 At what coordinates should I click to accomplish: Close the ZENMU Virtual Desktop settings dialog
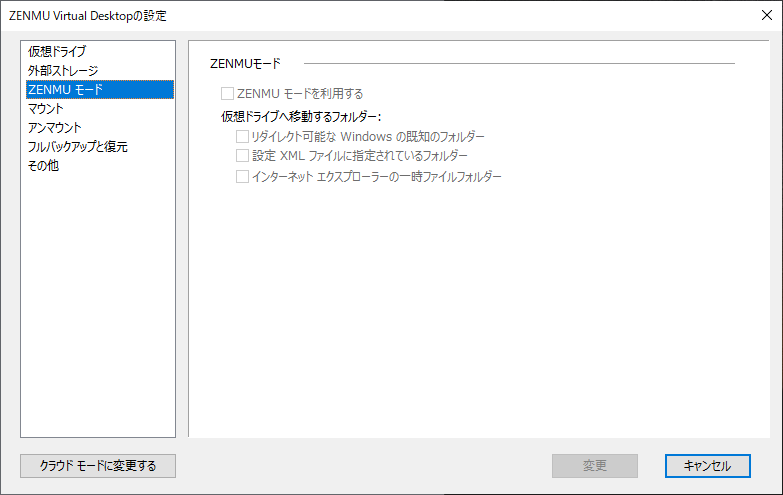click(x=767, y=15)
